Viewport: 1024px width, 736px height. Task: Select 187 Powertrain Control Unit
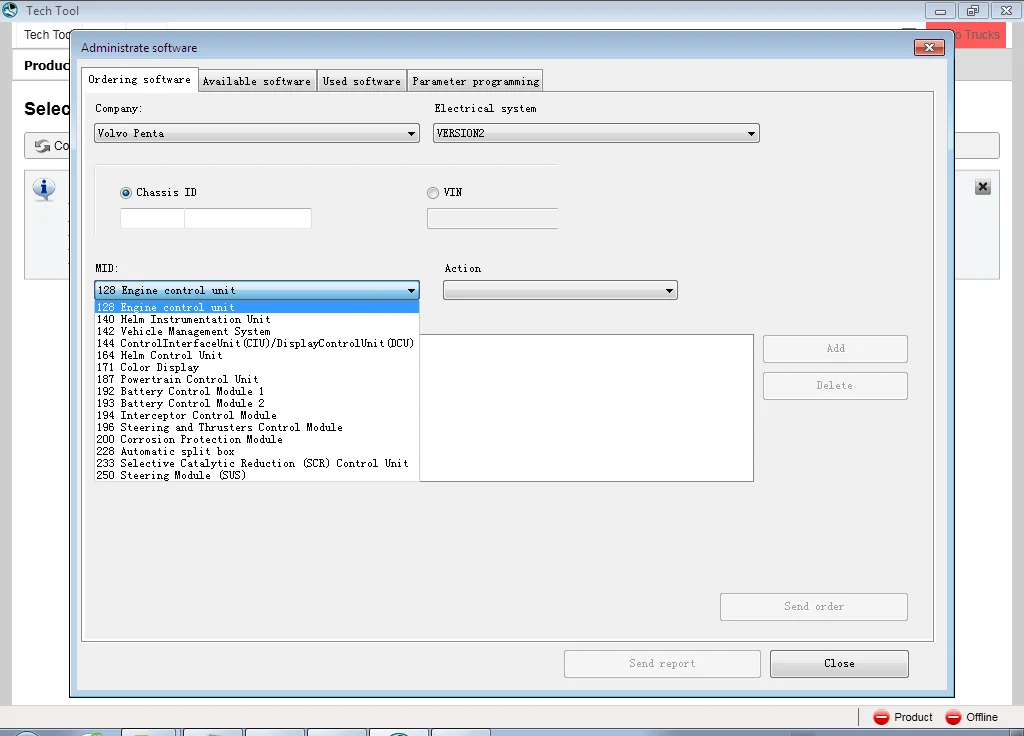point(257,379)
